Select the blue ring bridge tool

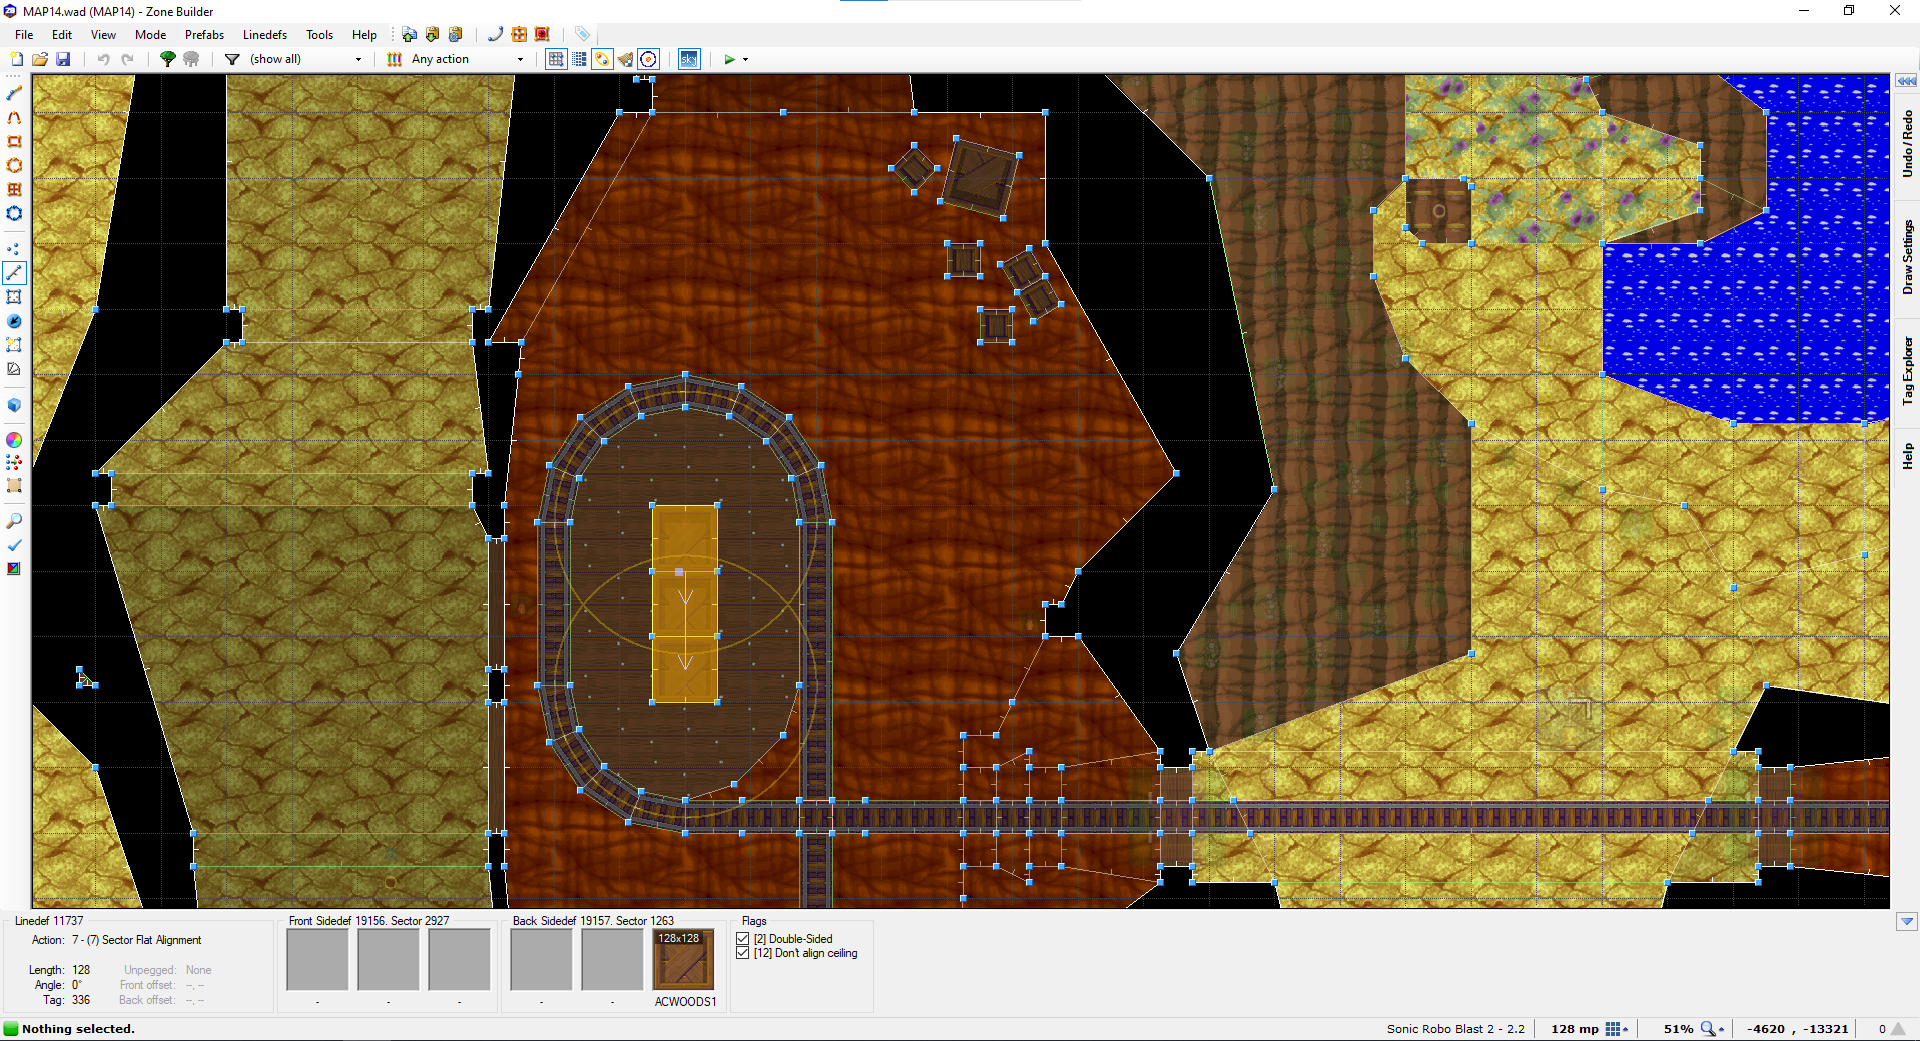14,213
